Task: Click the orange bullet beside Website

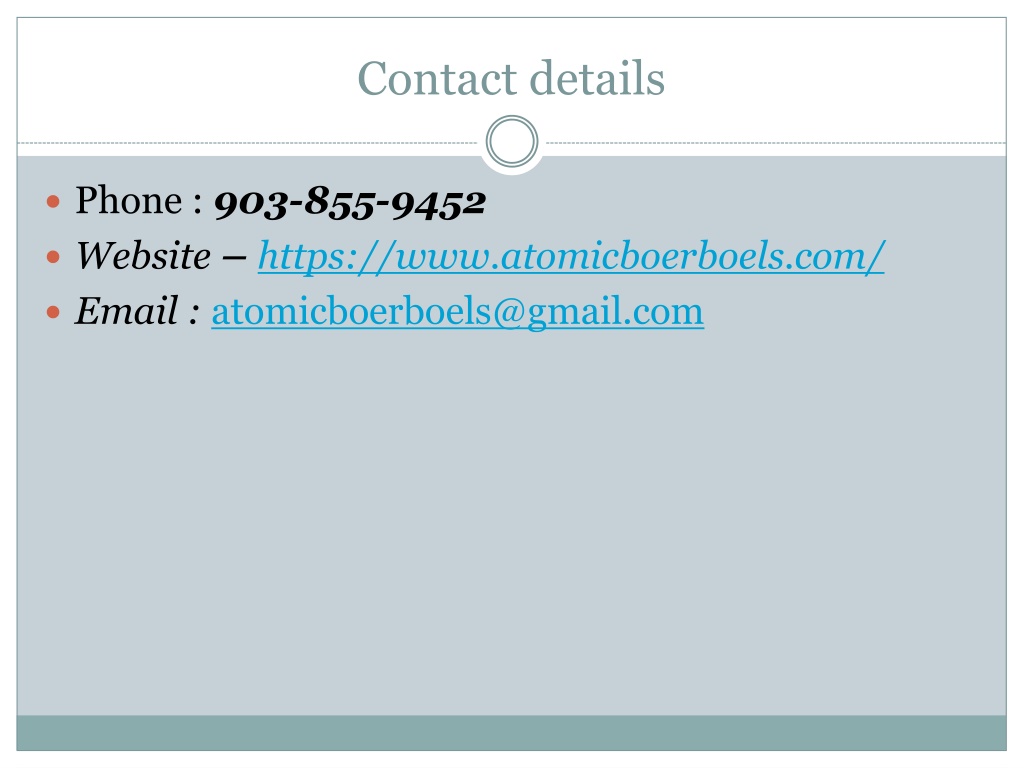Action: 54,257
